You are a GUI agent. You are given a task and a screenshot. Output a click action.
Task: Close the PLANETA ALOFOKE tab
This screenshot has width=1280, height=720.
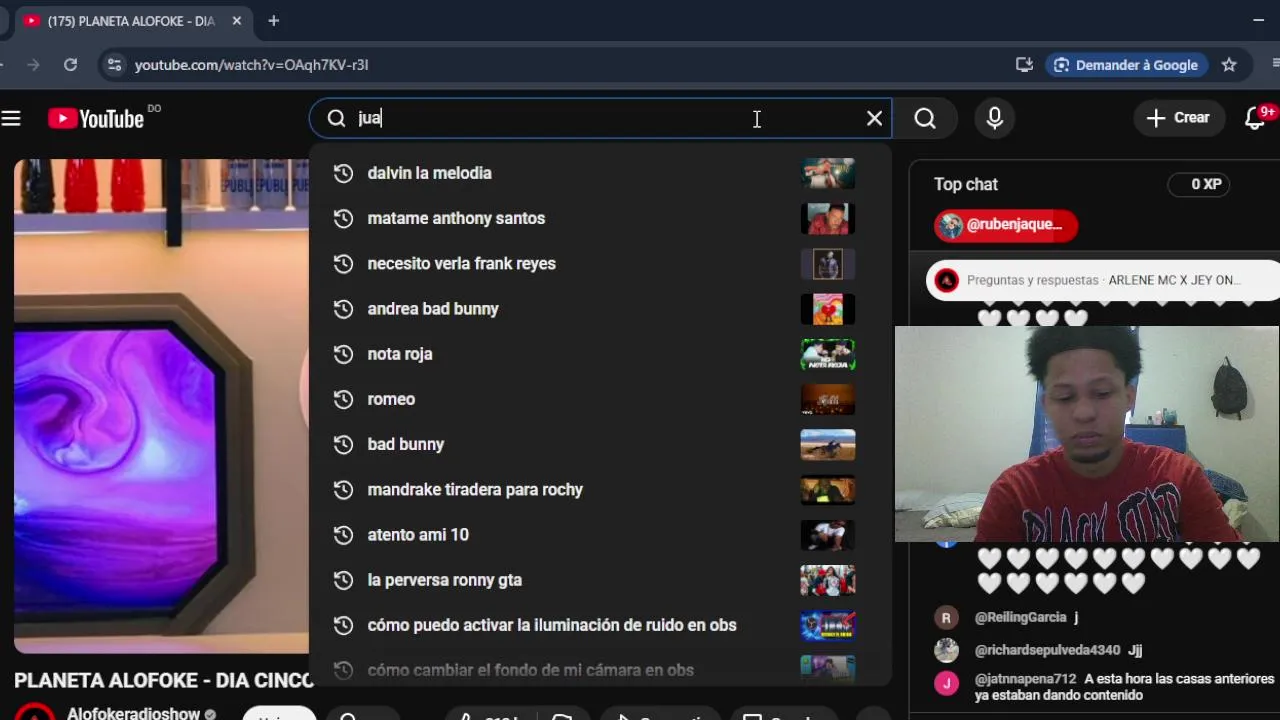(x=237, y=21)
